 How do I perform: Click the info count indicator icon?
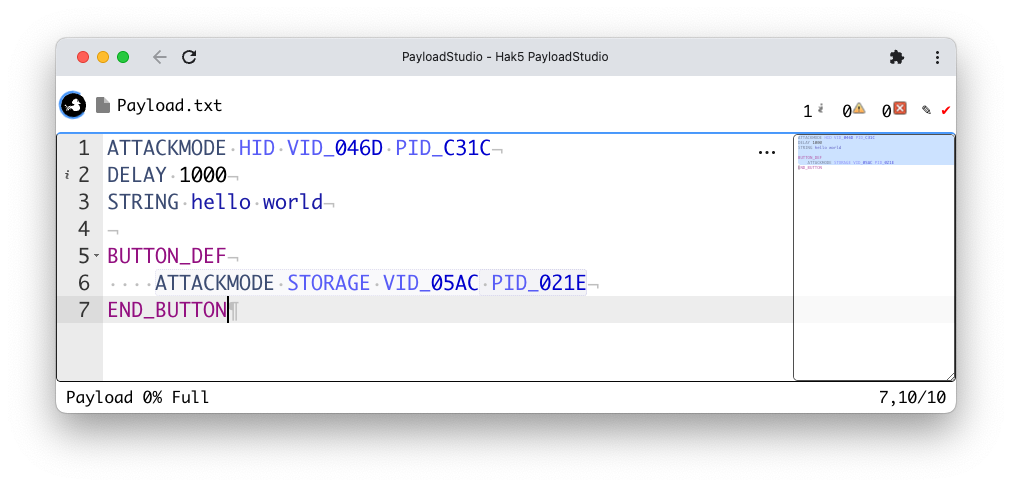point(821,109)
